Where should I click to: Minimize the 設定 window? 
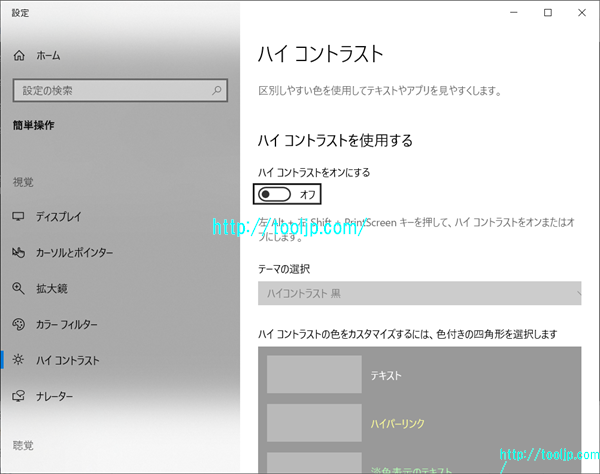pos(514,13)
